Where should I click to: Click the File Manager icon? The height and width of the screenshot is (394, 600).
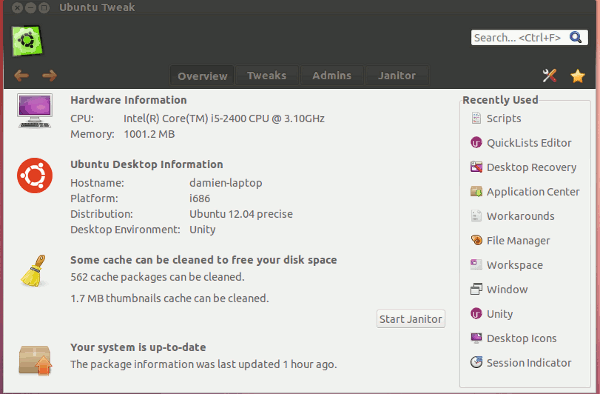coord(476,240)
